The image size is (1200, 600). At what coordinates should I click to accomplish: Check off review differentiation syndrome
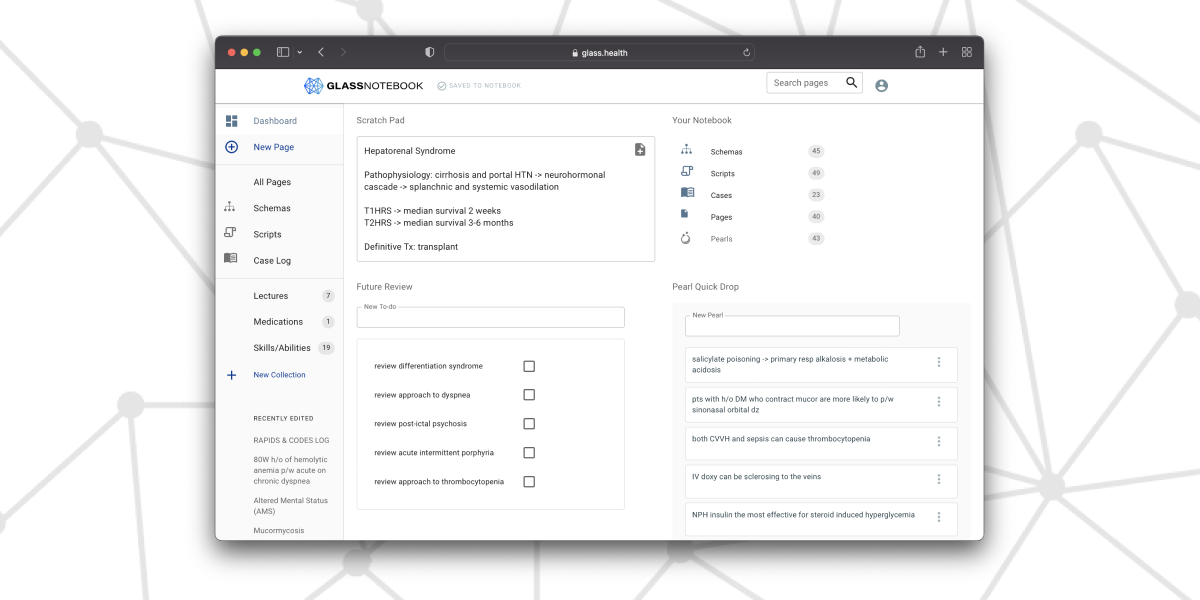(x=529, y=366)
